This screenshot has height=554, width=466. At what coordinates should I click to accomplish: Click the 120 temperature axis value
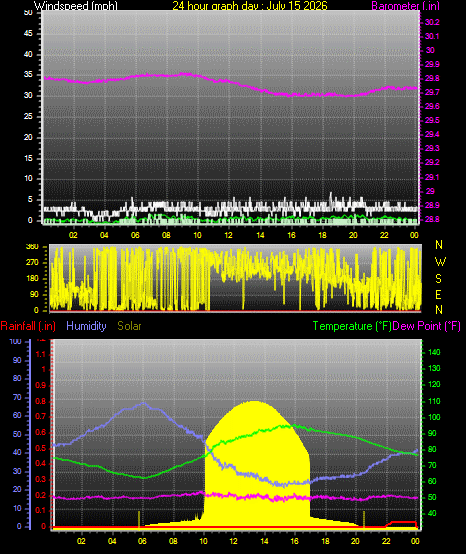434,384
